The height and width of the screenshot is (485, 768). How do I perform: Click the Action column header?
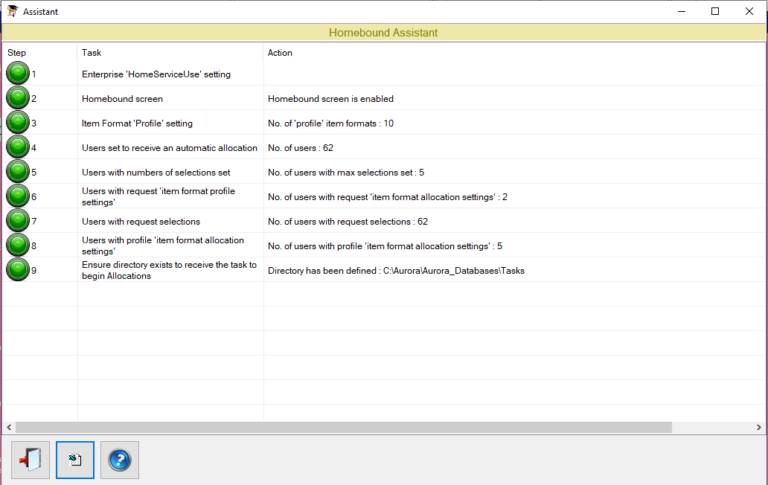[280, 52]
